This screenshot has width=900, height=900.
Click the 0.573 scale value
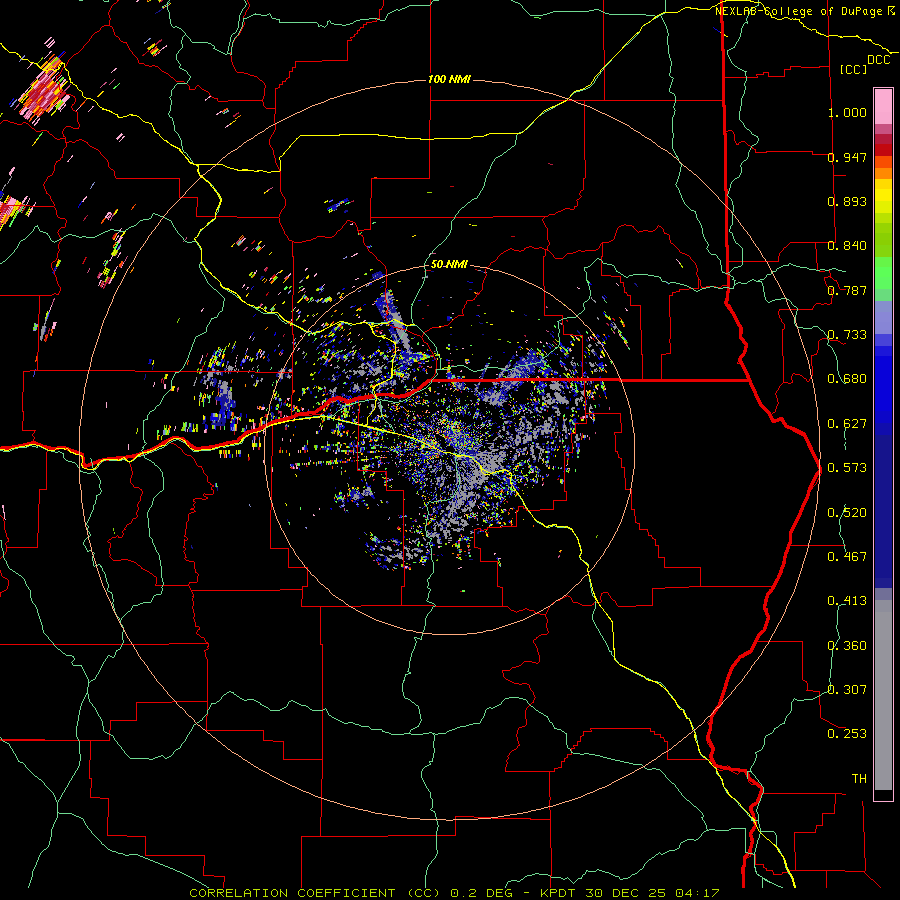[847, 468]
